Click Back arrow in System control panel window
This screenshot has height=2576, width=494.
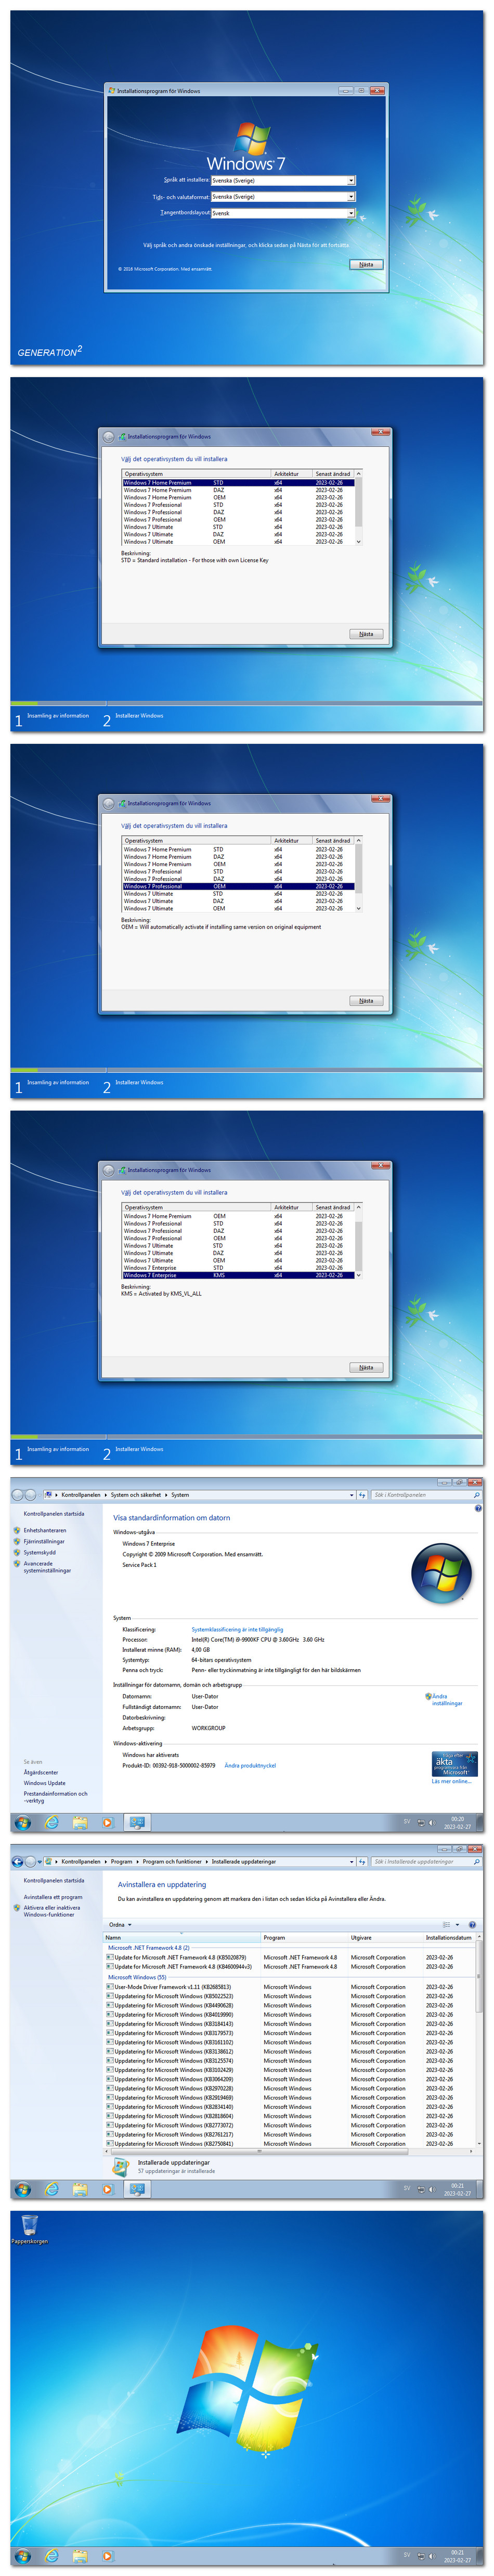point(17,1495)
